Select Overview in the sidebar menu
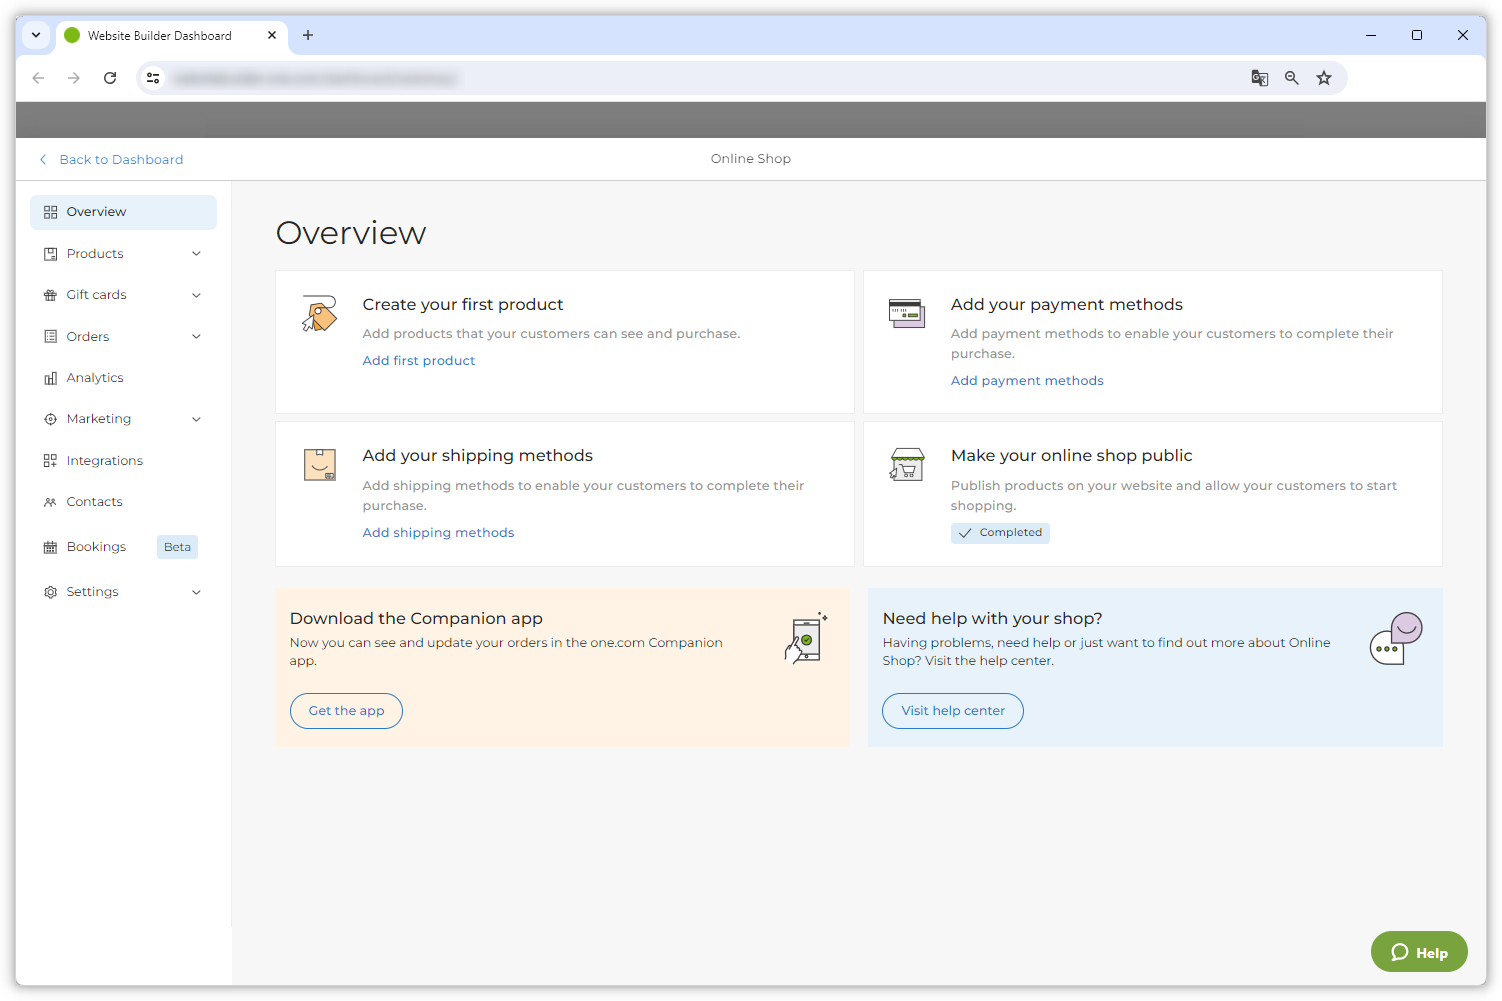 96,212
